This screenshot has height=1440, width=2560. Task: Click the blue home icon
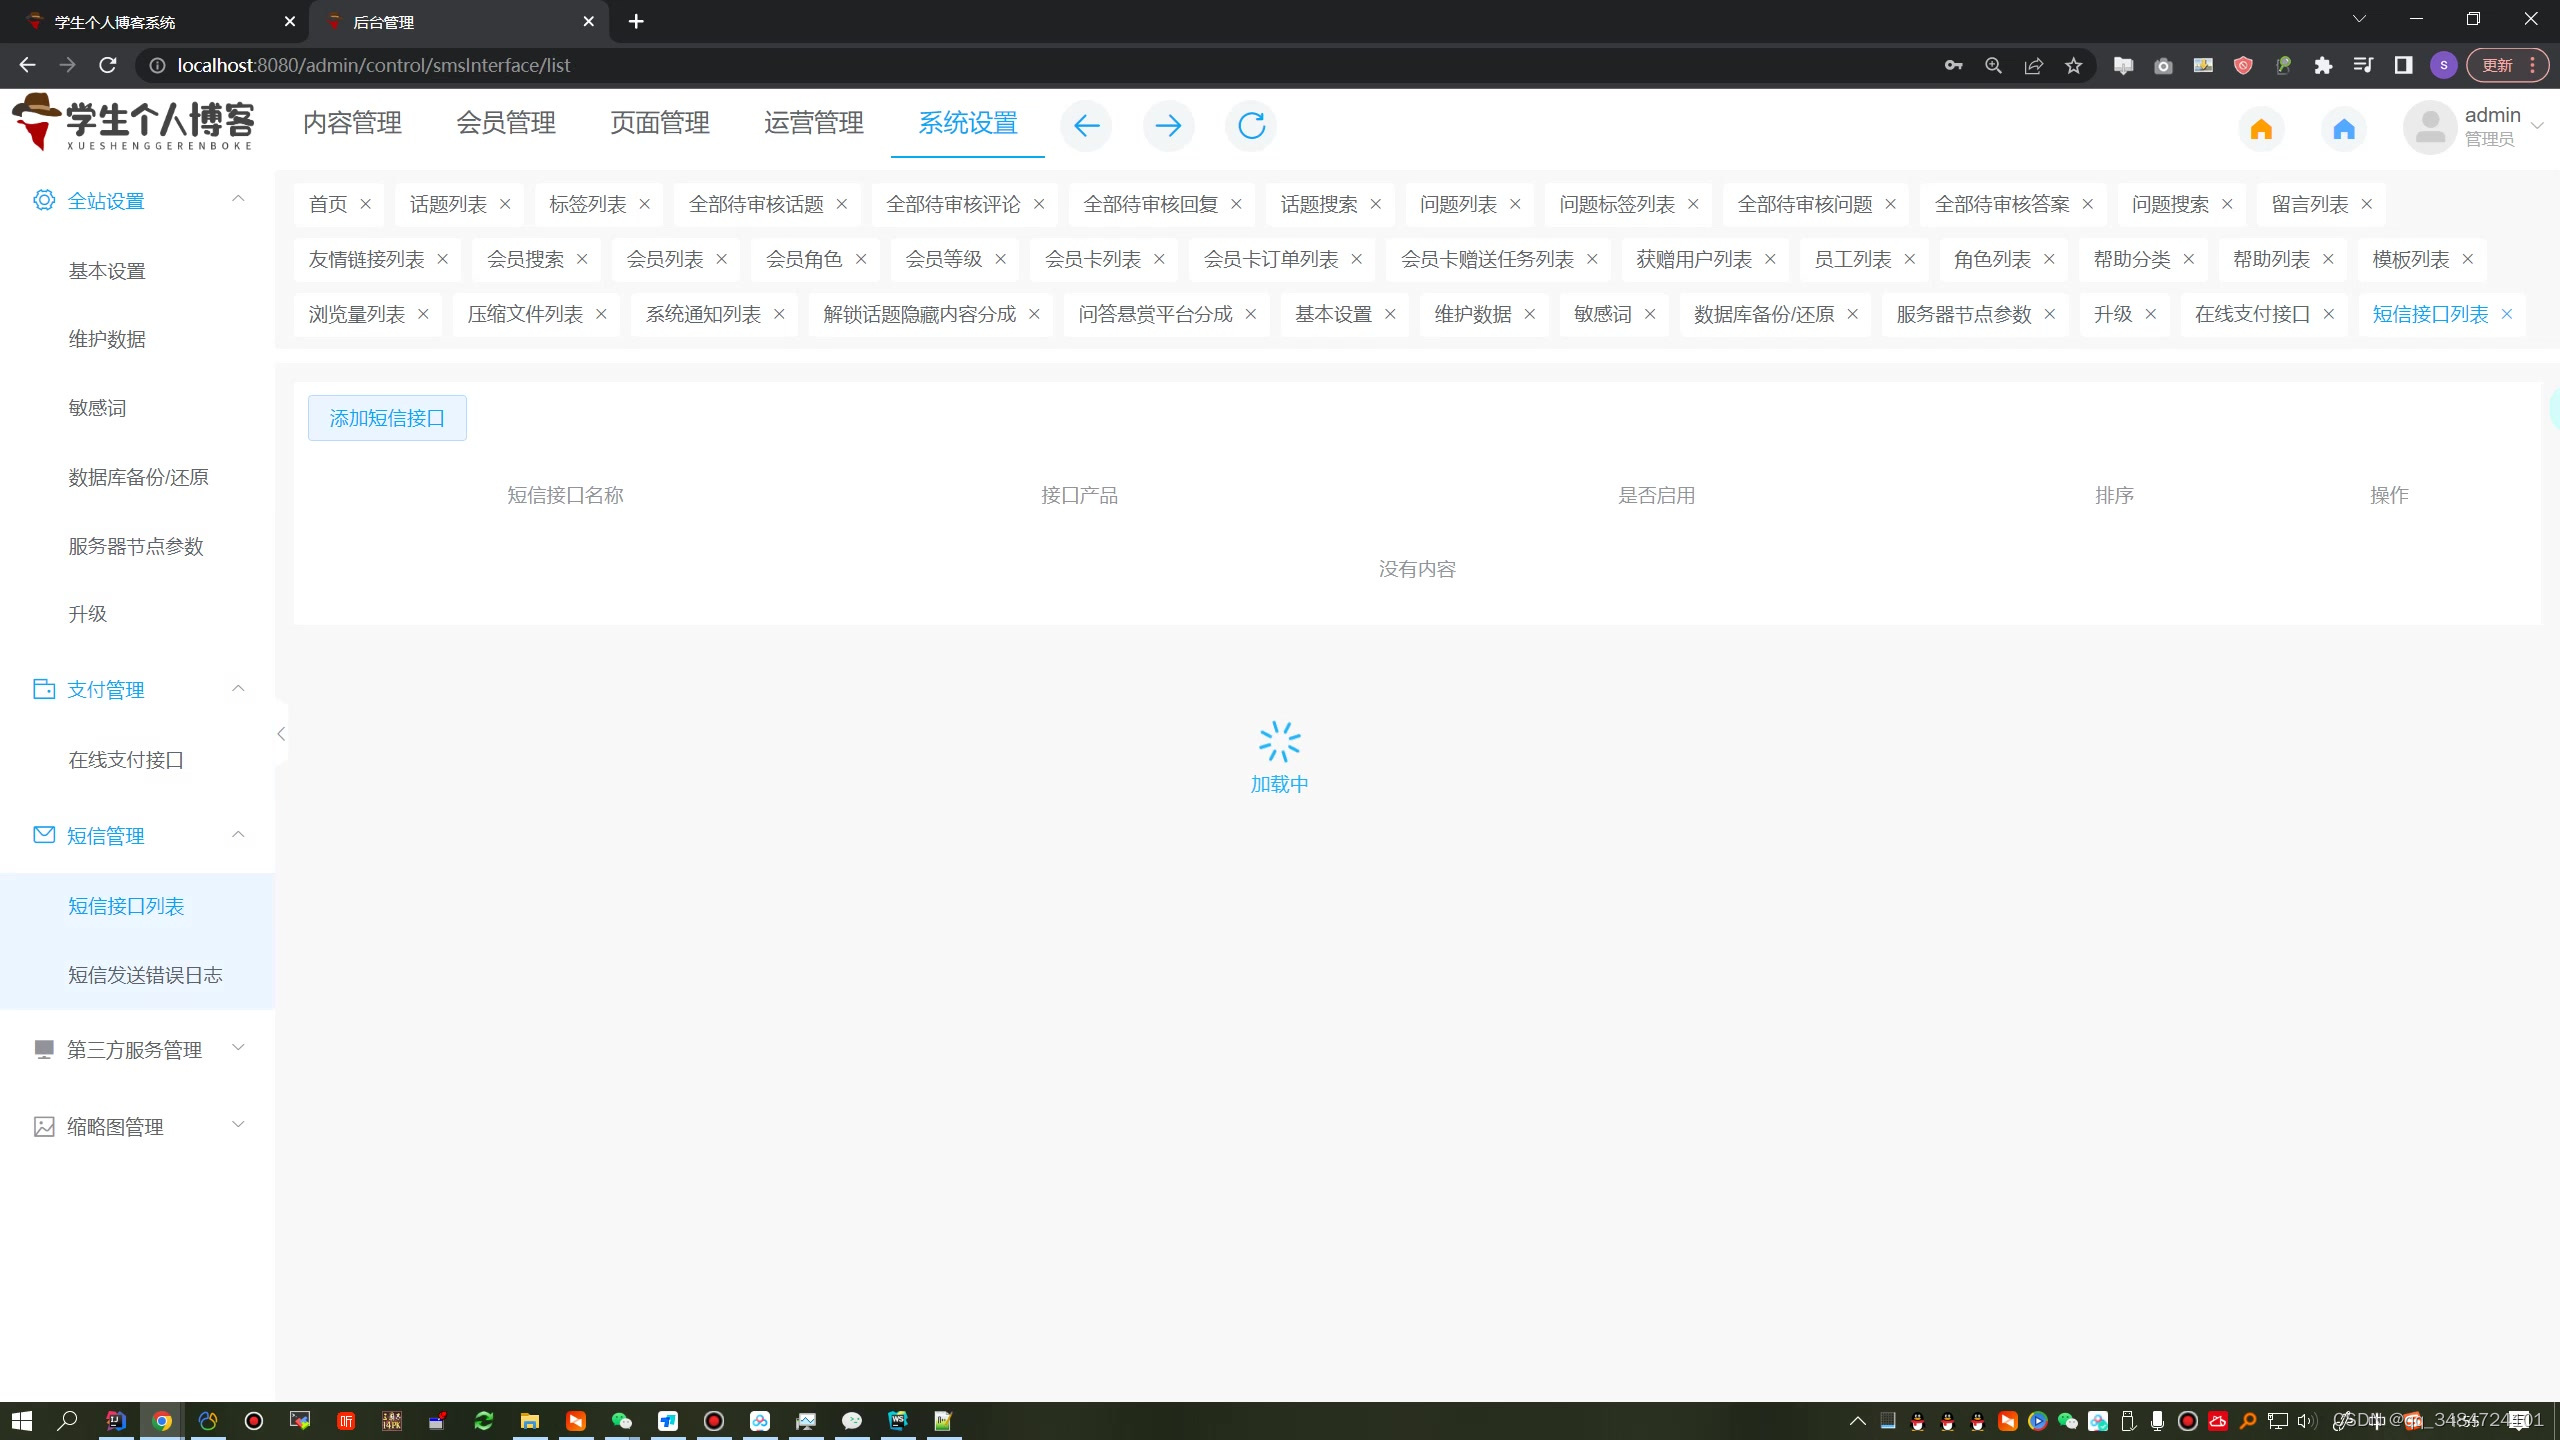2344,129
